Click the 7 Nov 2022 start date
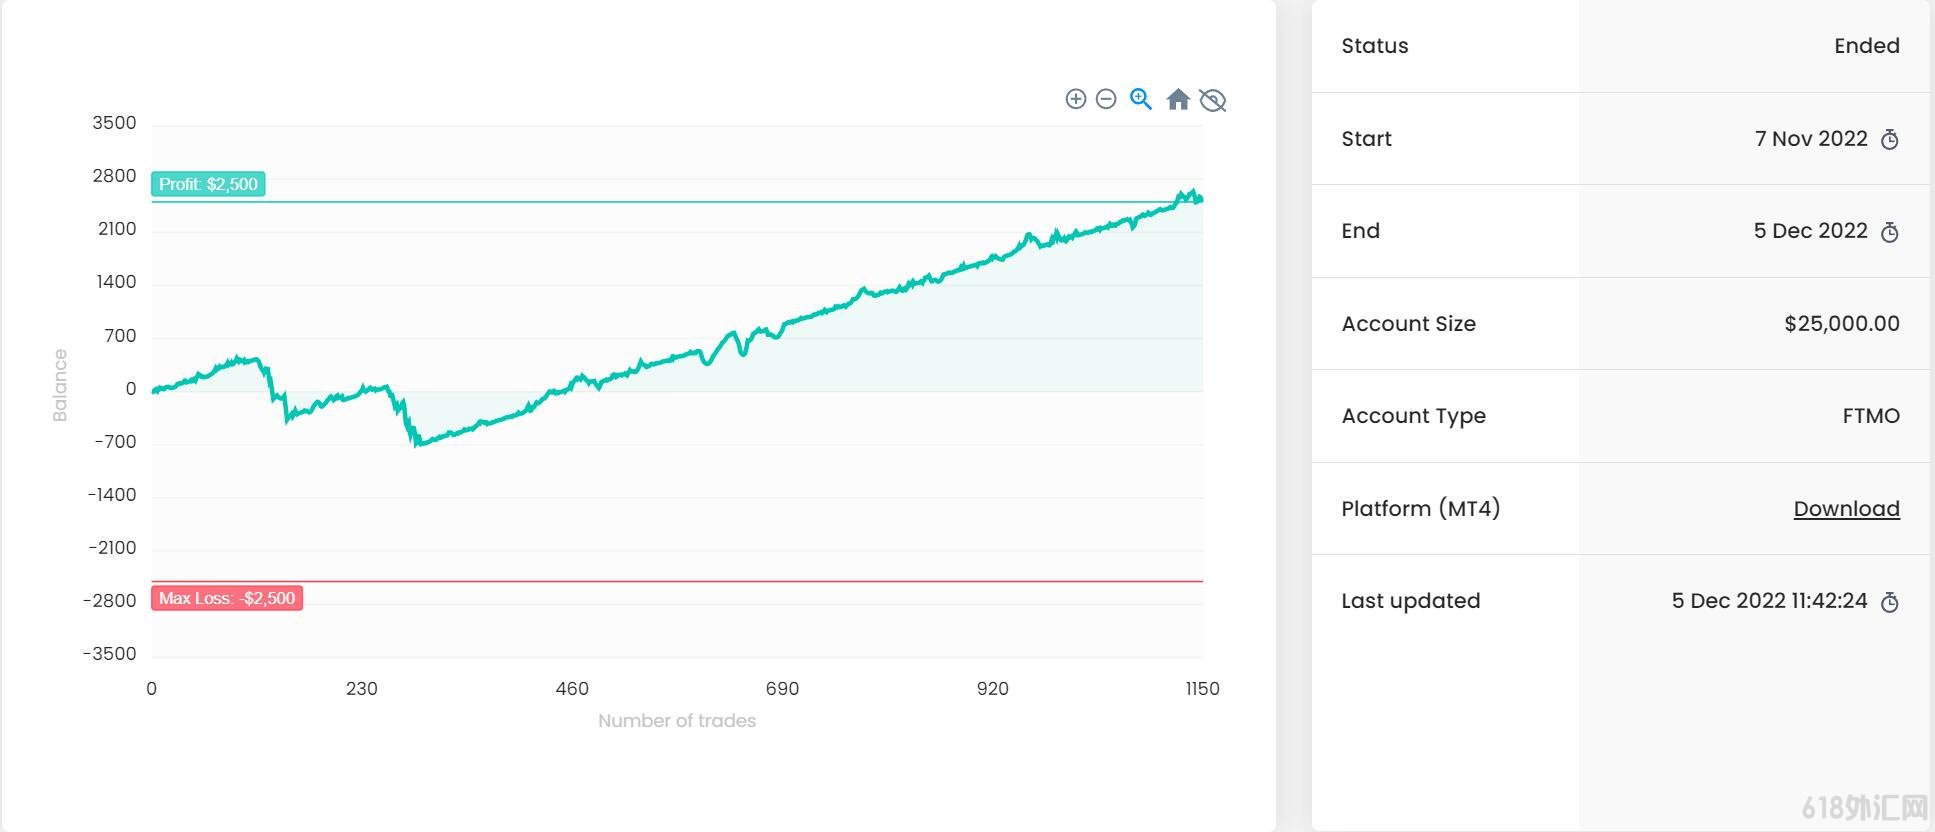The height and width of the screenshot is (832, 1935). tap(1811, 139)
